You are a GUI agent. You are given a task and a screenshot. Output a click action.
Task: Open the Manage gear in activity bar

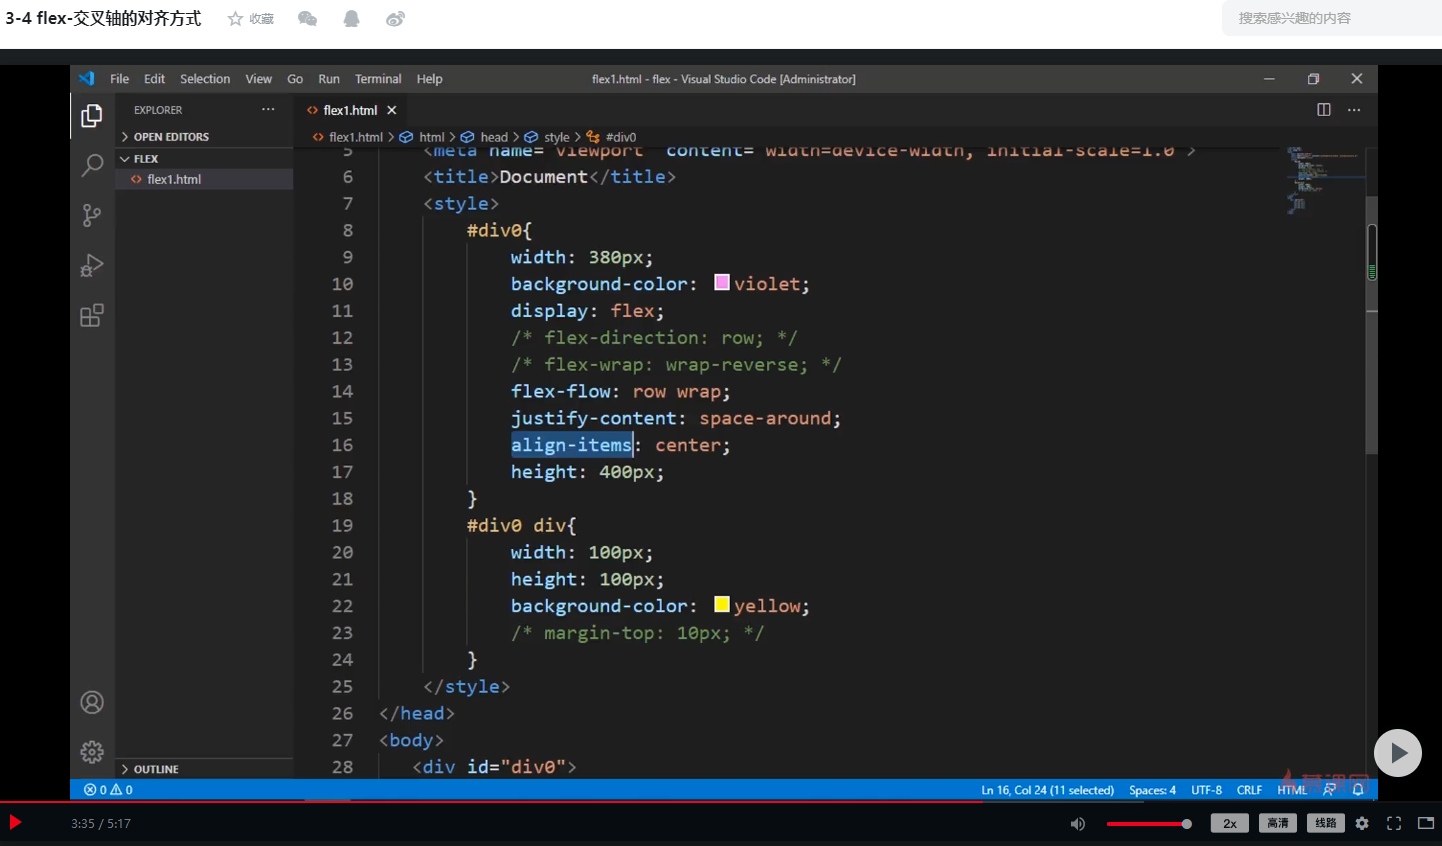point(92,752)
